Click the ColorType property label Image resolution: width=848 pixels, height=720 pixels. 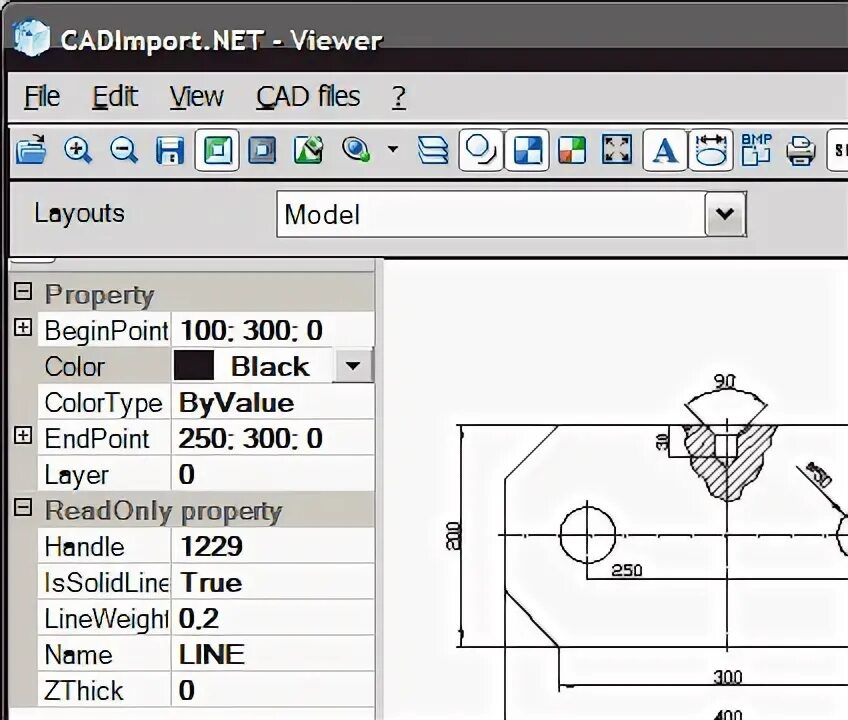pyautogui.click(x=103, y=404)
